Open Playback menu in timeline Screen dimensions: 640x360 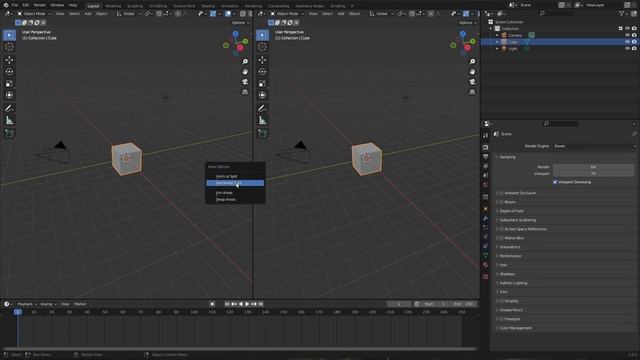[27, 304]
